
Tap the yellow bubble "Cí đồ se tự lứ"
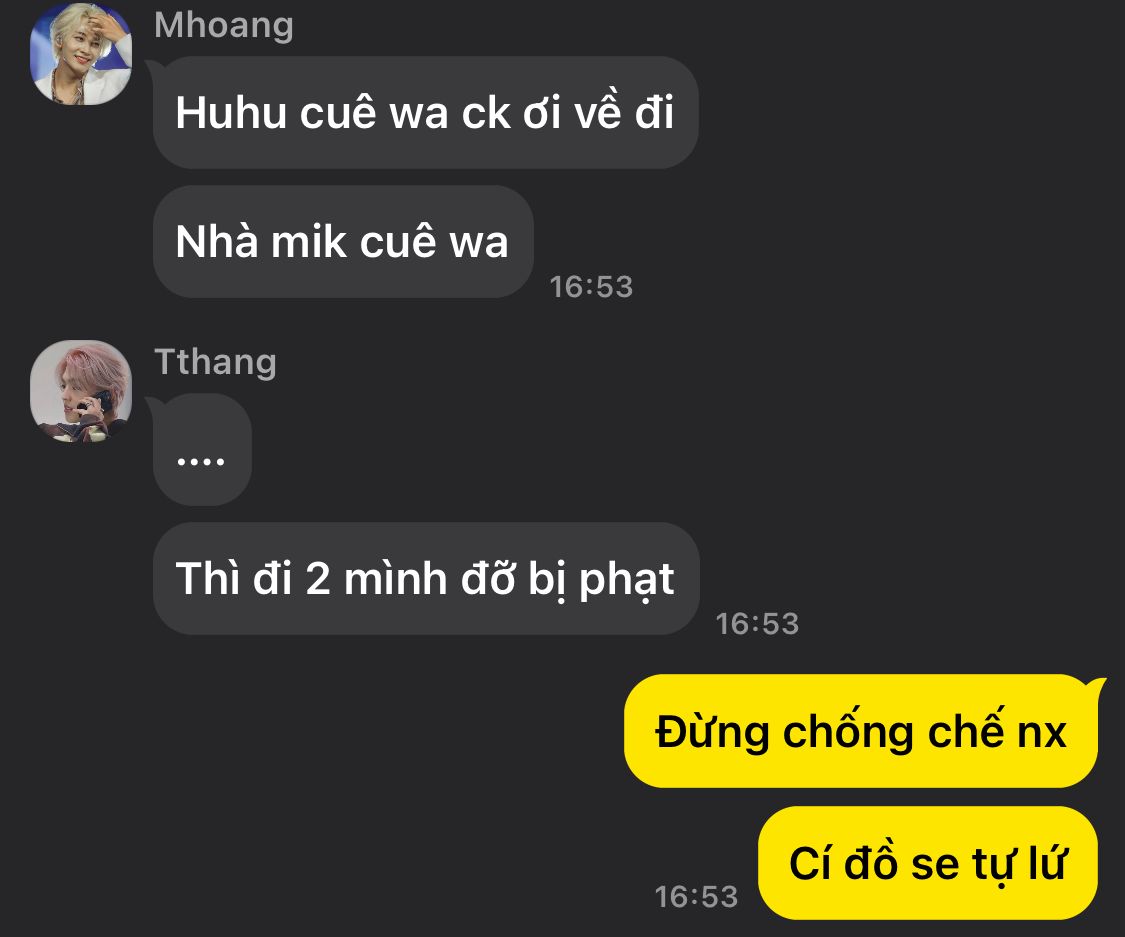tap(928, 863)
